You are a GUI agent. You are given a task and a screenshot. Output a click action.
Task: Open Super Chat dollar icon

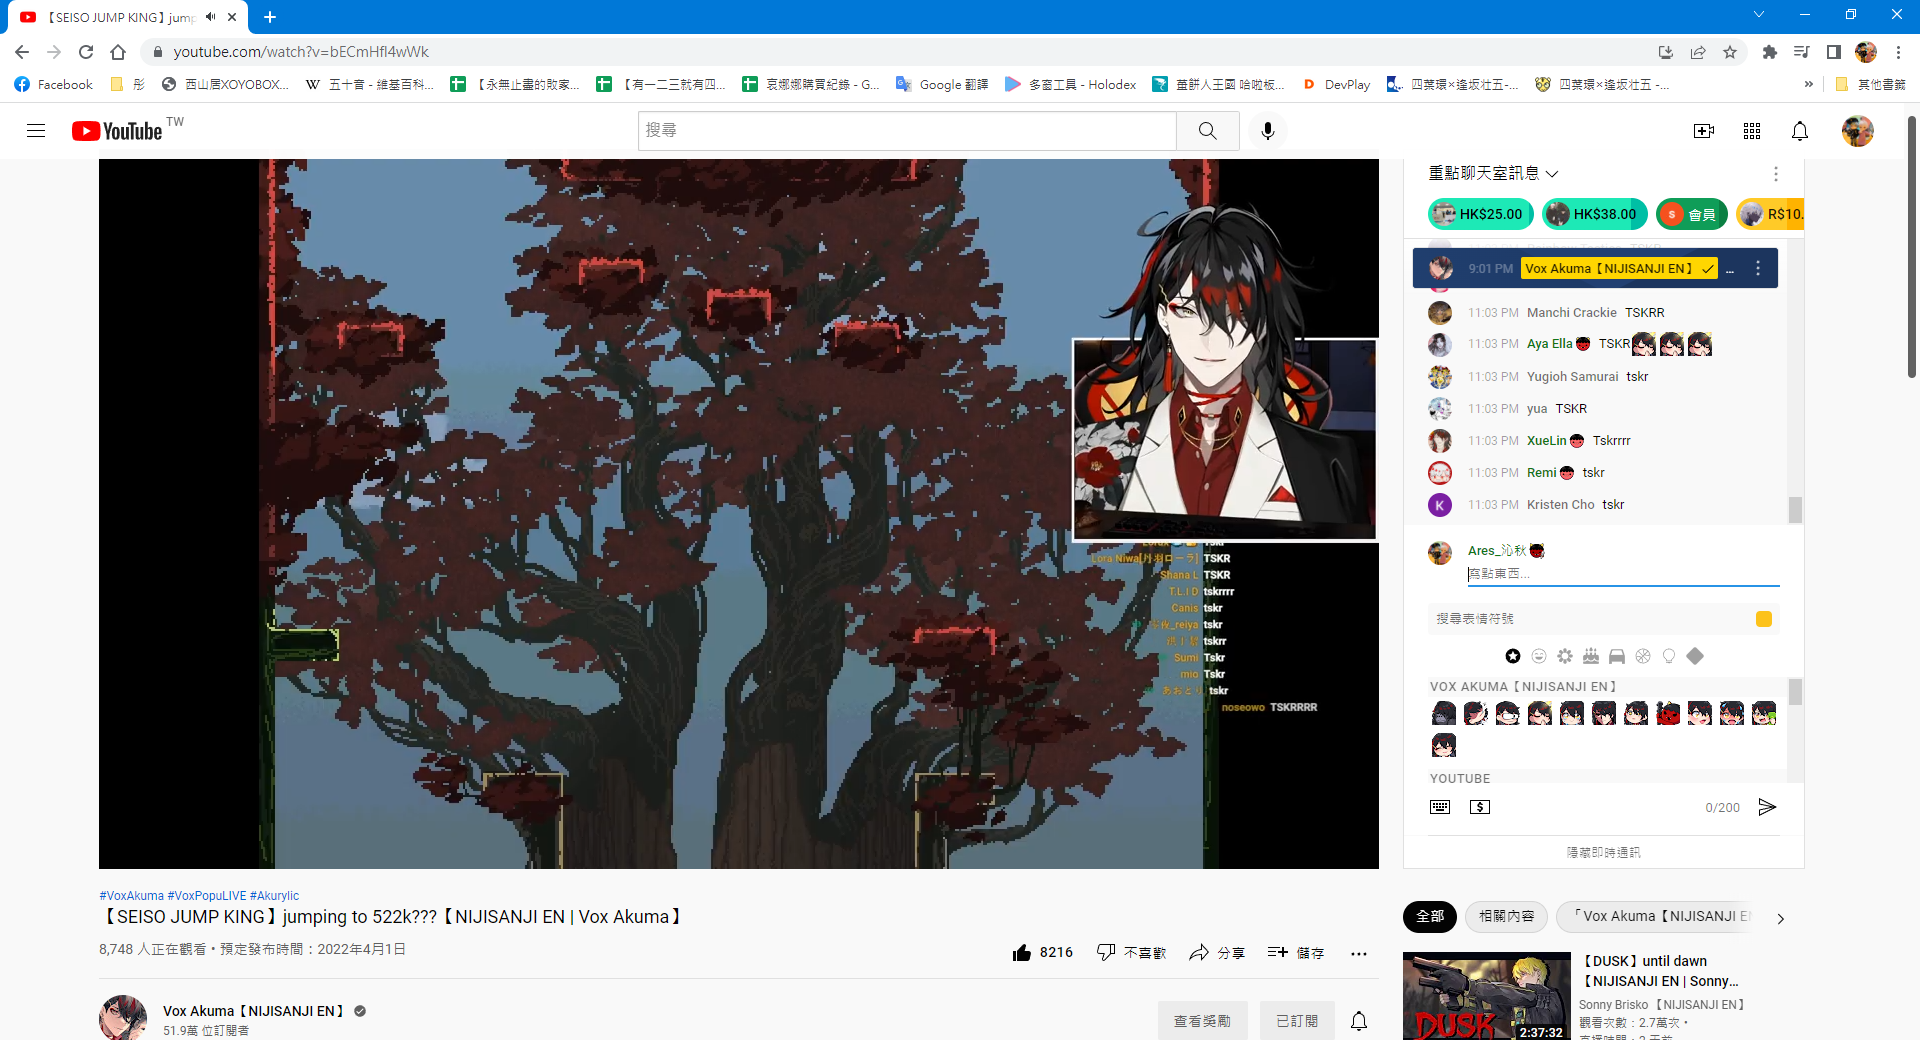(x=1480, y=807)
